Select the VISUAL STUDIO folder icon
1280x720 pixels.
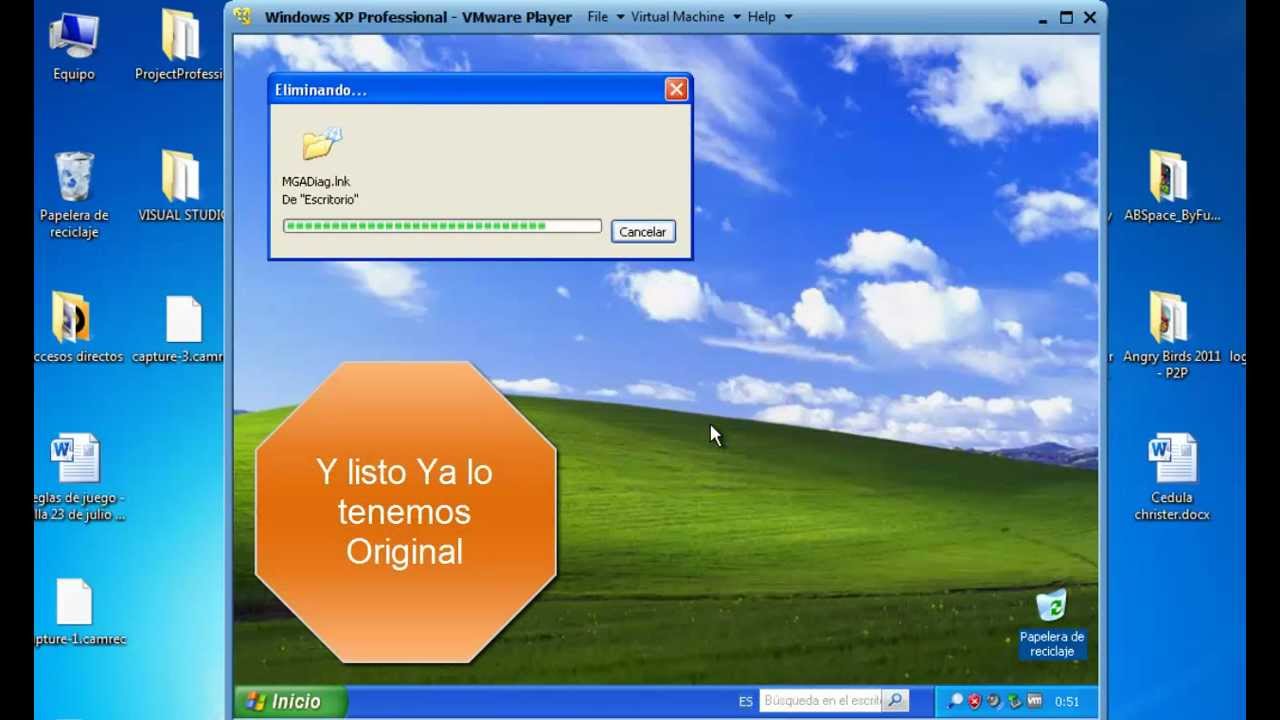181,187
